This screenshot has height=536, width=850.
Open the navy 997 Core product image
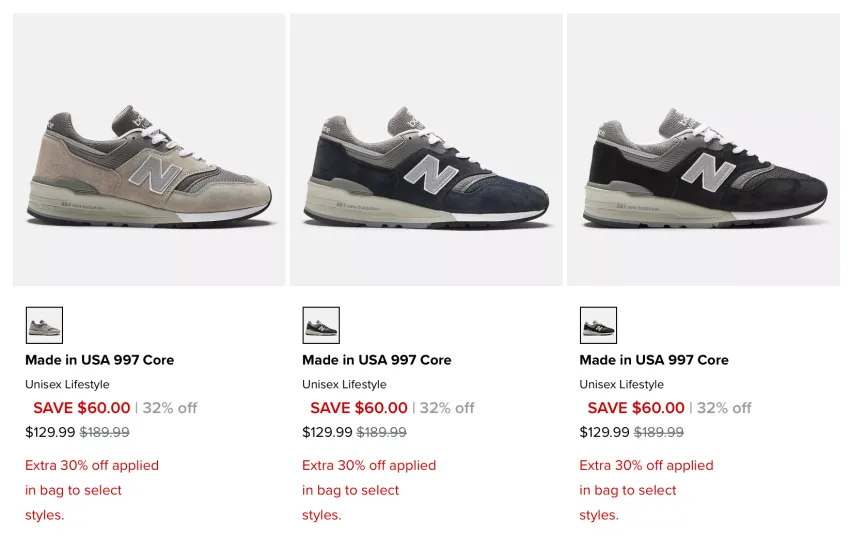pos(426,150)
